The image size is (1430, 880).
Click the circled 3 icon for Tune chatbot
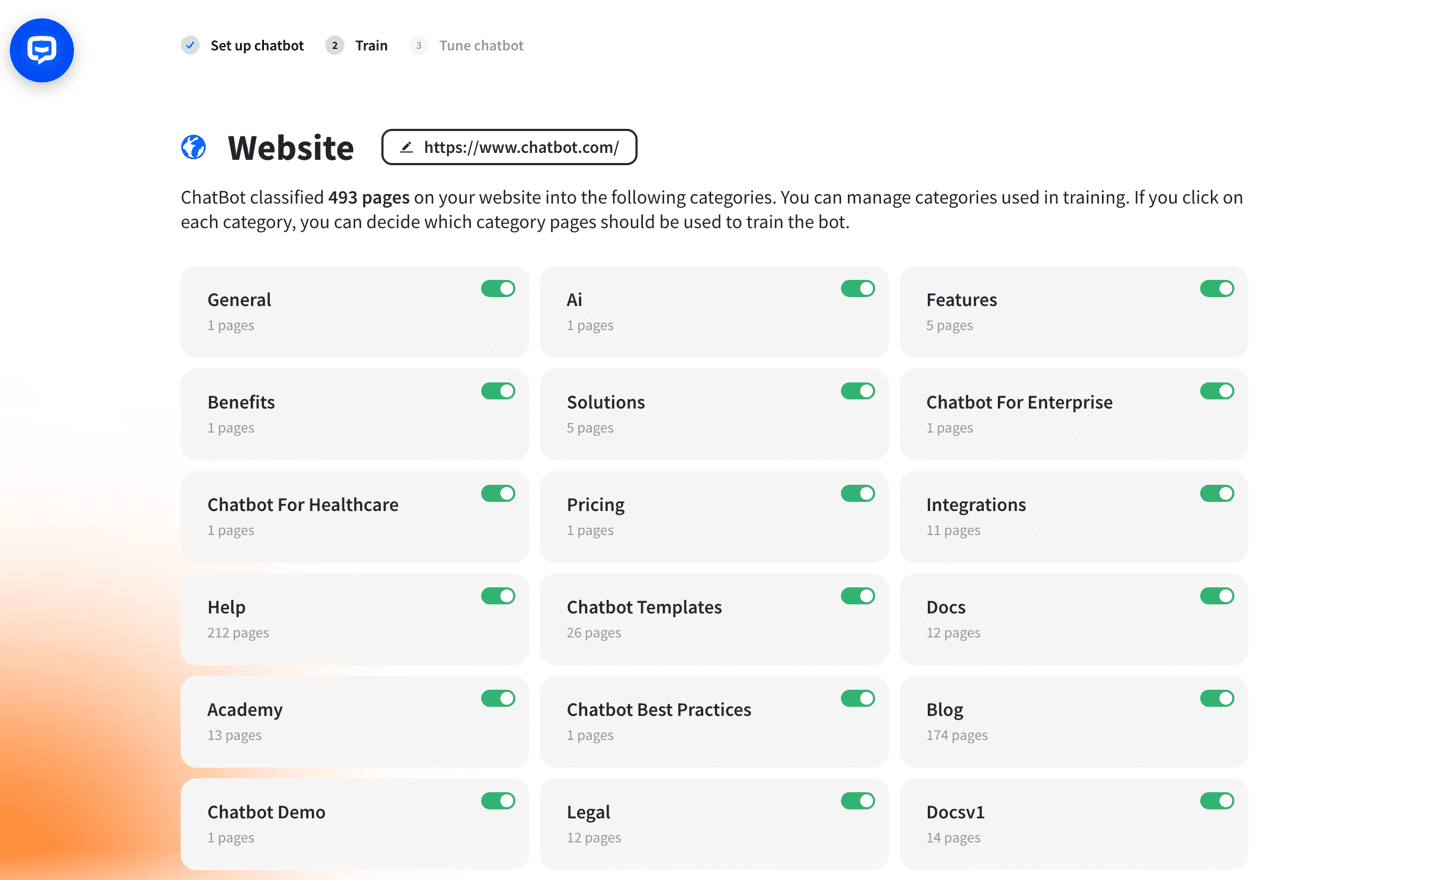click(x=419, y=45)
